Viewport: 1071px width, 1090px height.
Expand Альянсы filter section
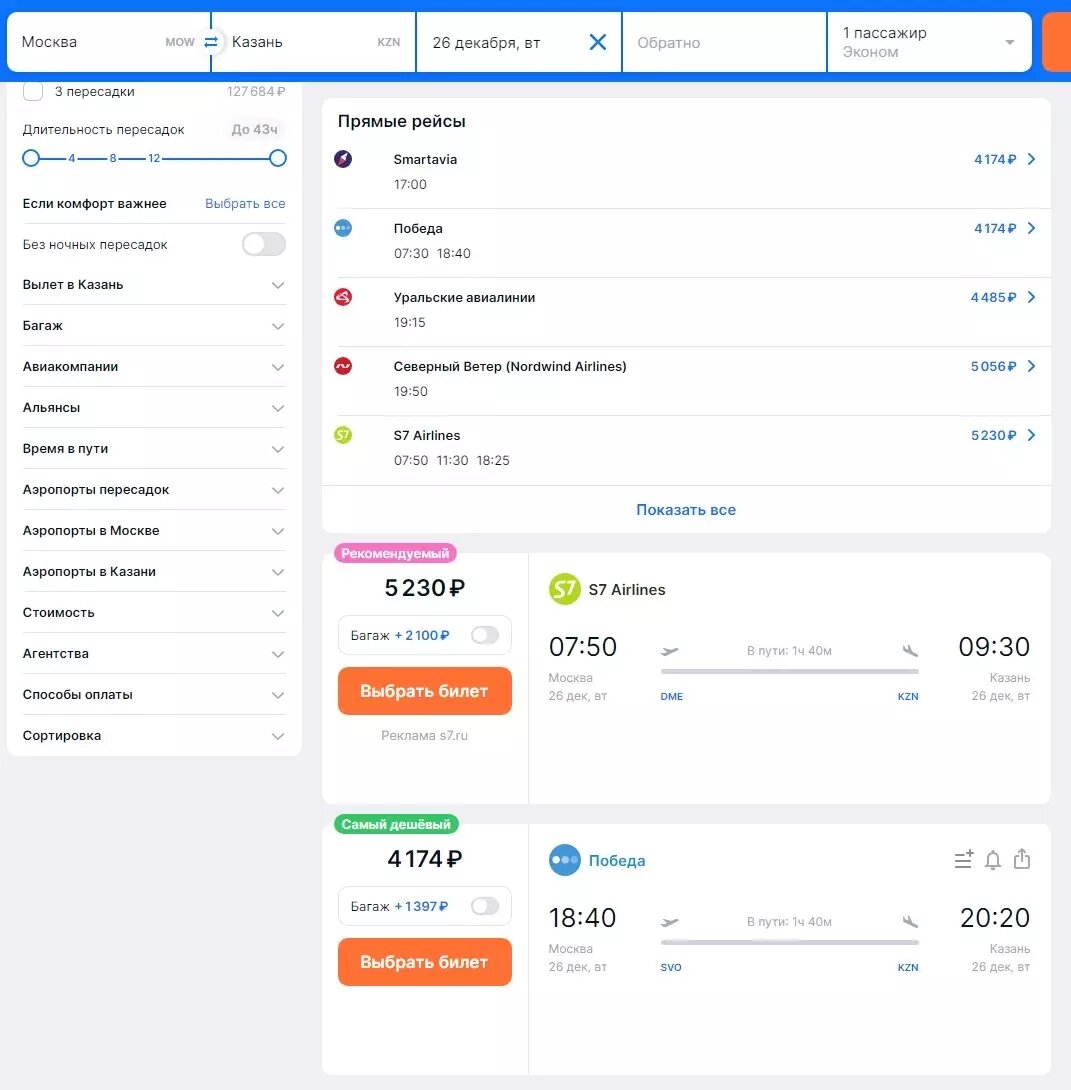(154, 407)
